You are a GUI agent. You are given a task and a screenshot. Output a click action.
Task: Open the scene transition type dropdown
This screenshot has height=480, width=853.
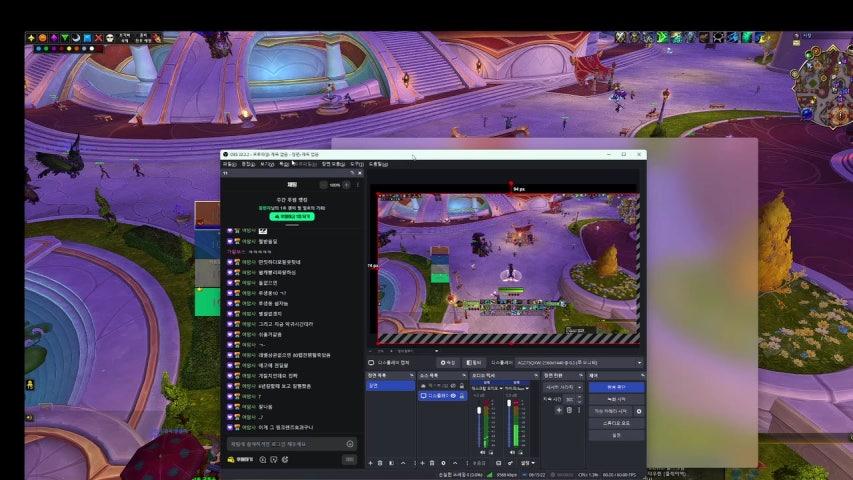point(563,387)
